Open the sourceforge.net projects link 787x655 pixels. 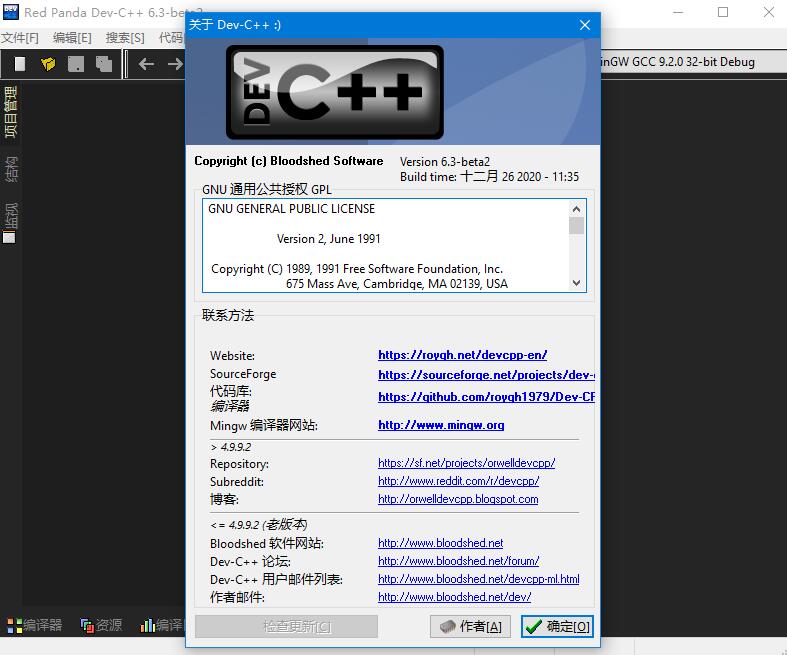(486, 375)
